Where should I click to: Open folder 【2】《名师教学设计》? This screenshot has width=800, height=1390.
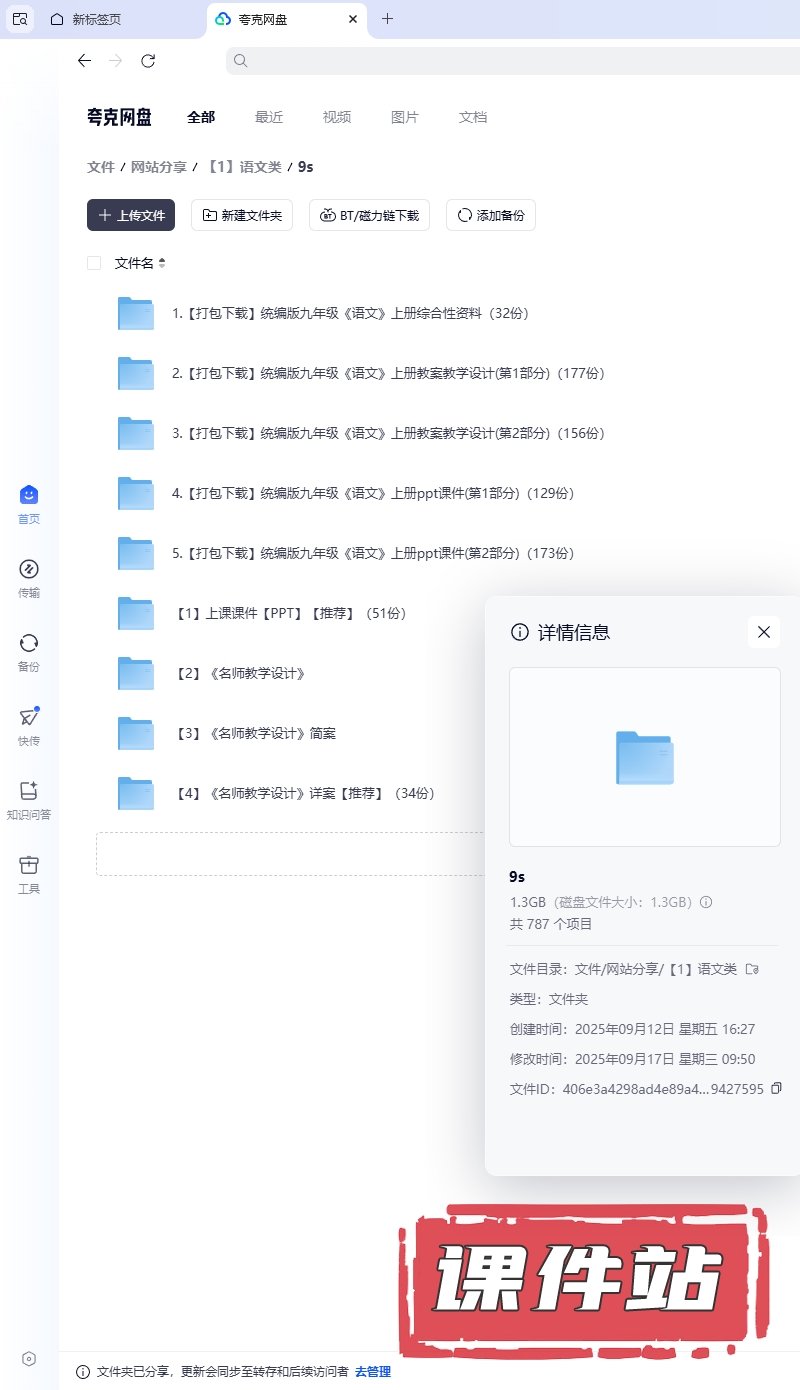tap(240, 673)
